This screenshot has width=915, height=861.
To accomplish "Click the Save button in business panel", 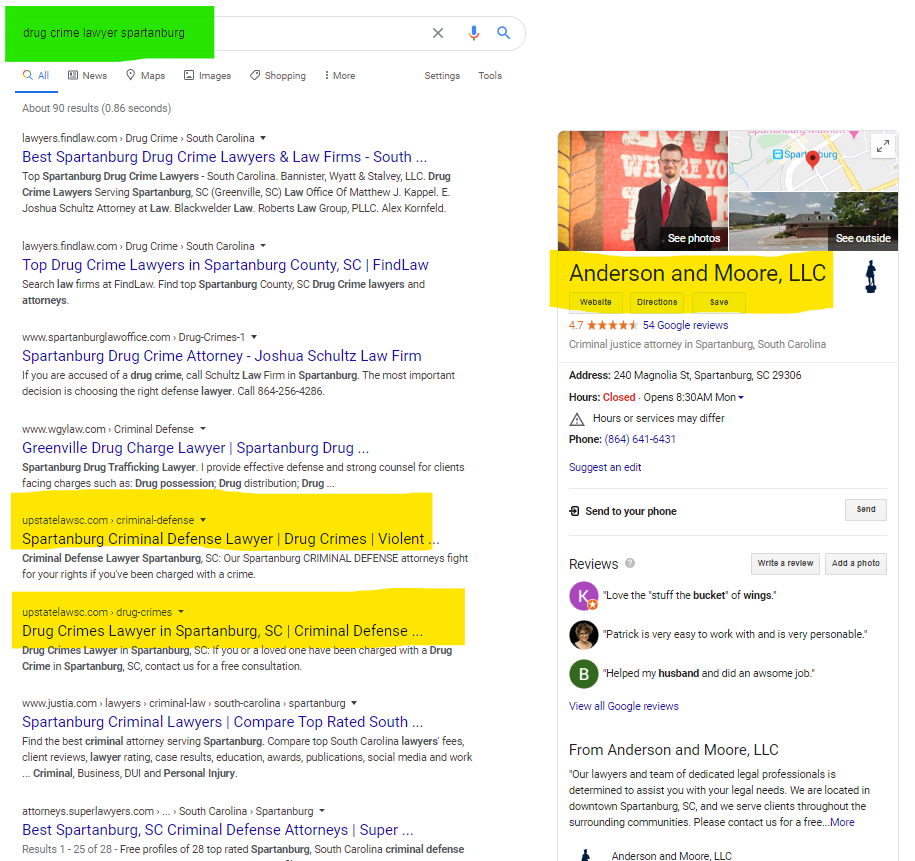I will [719, 302].
